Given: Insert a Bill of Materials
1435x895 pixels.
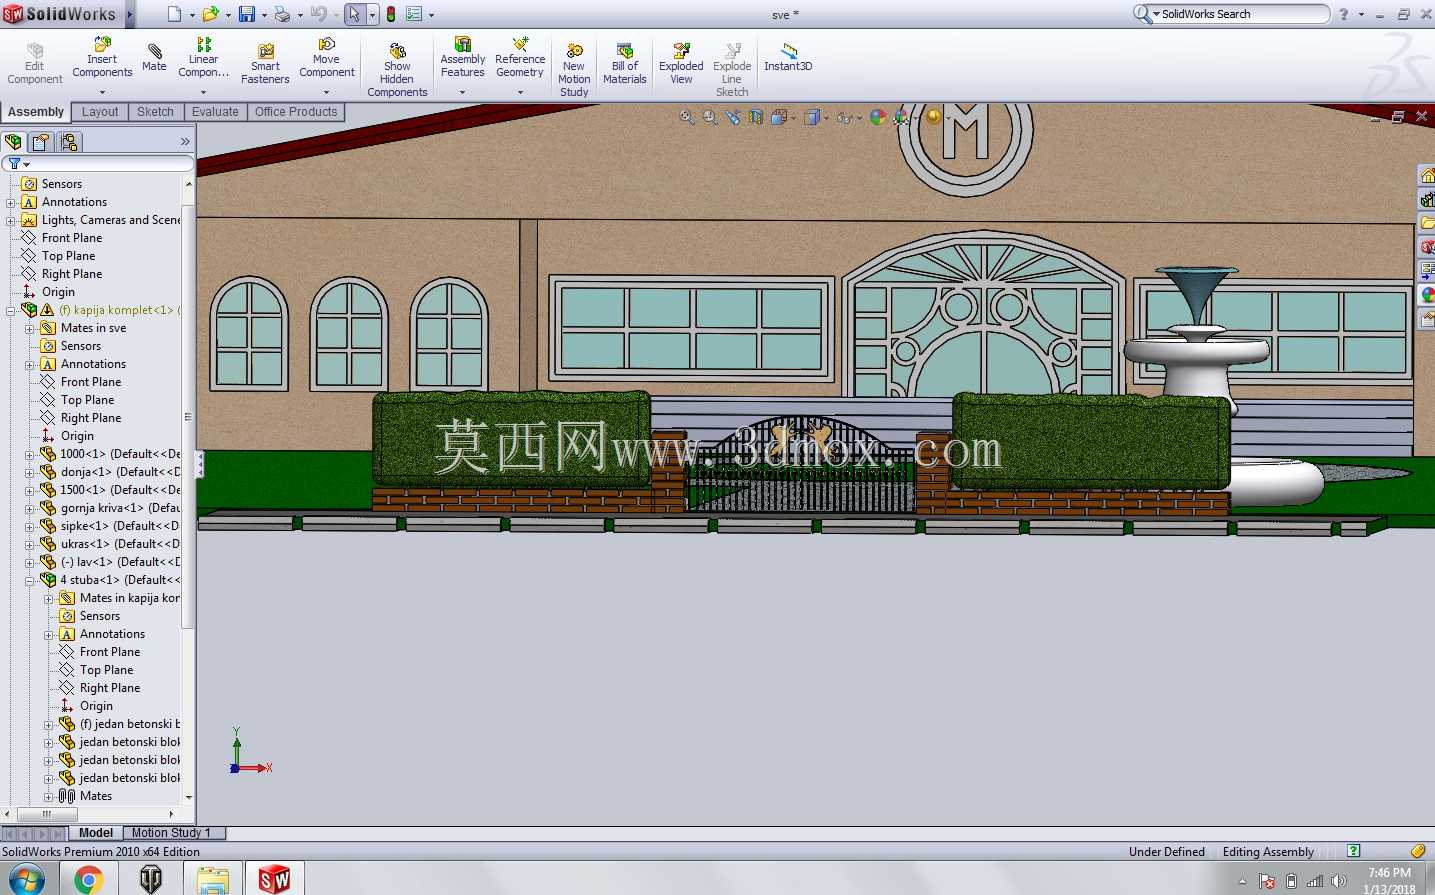Looking at the screenshot, I should (x=625, y=64).
